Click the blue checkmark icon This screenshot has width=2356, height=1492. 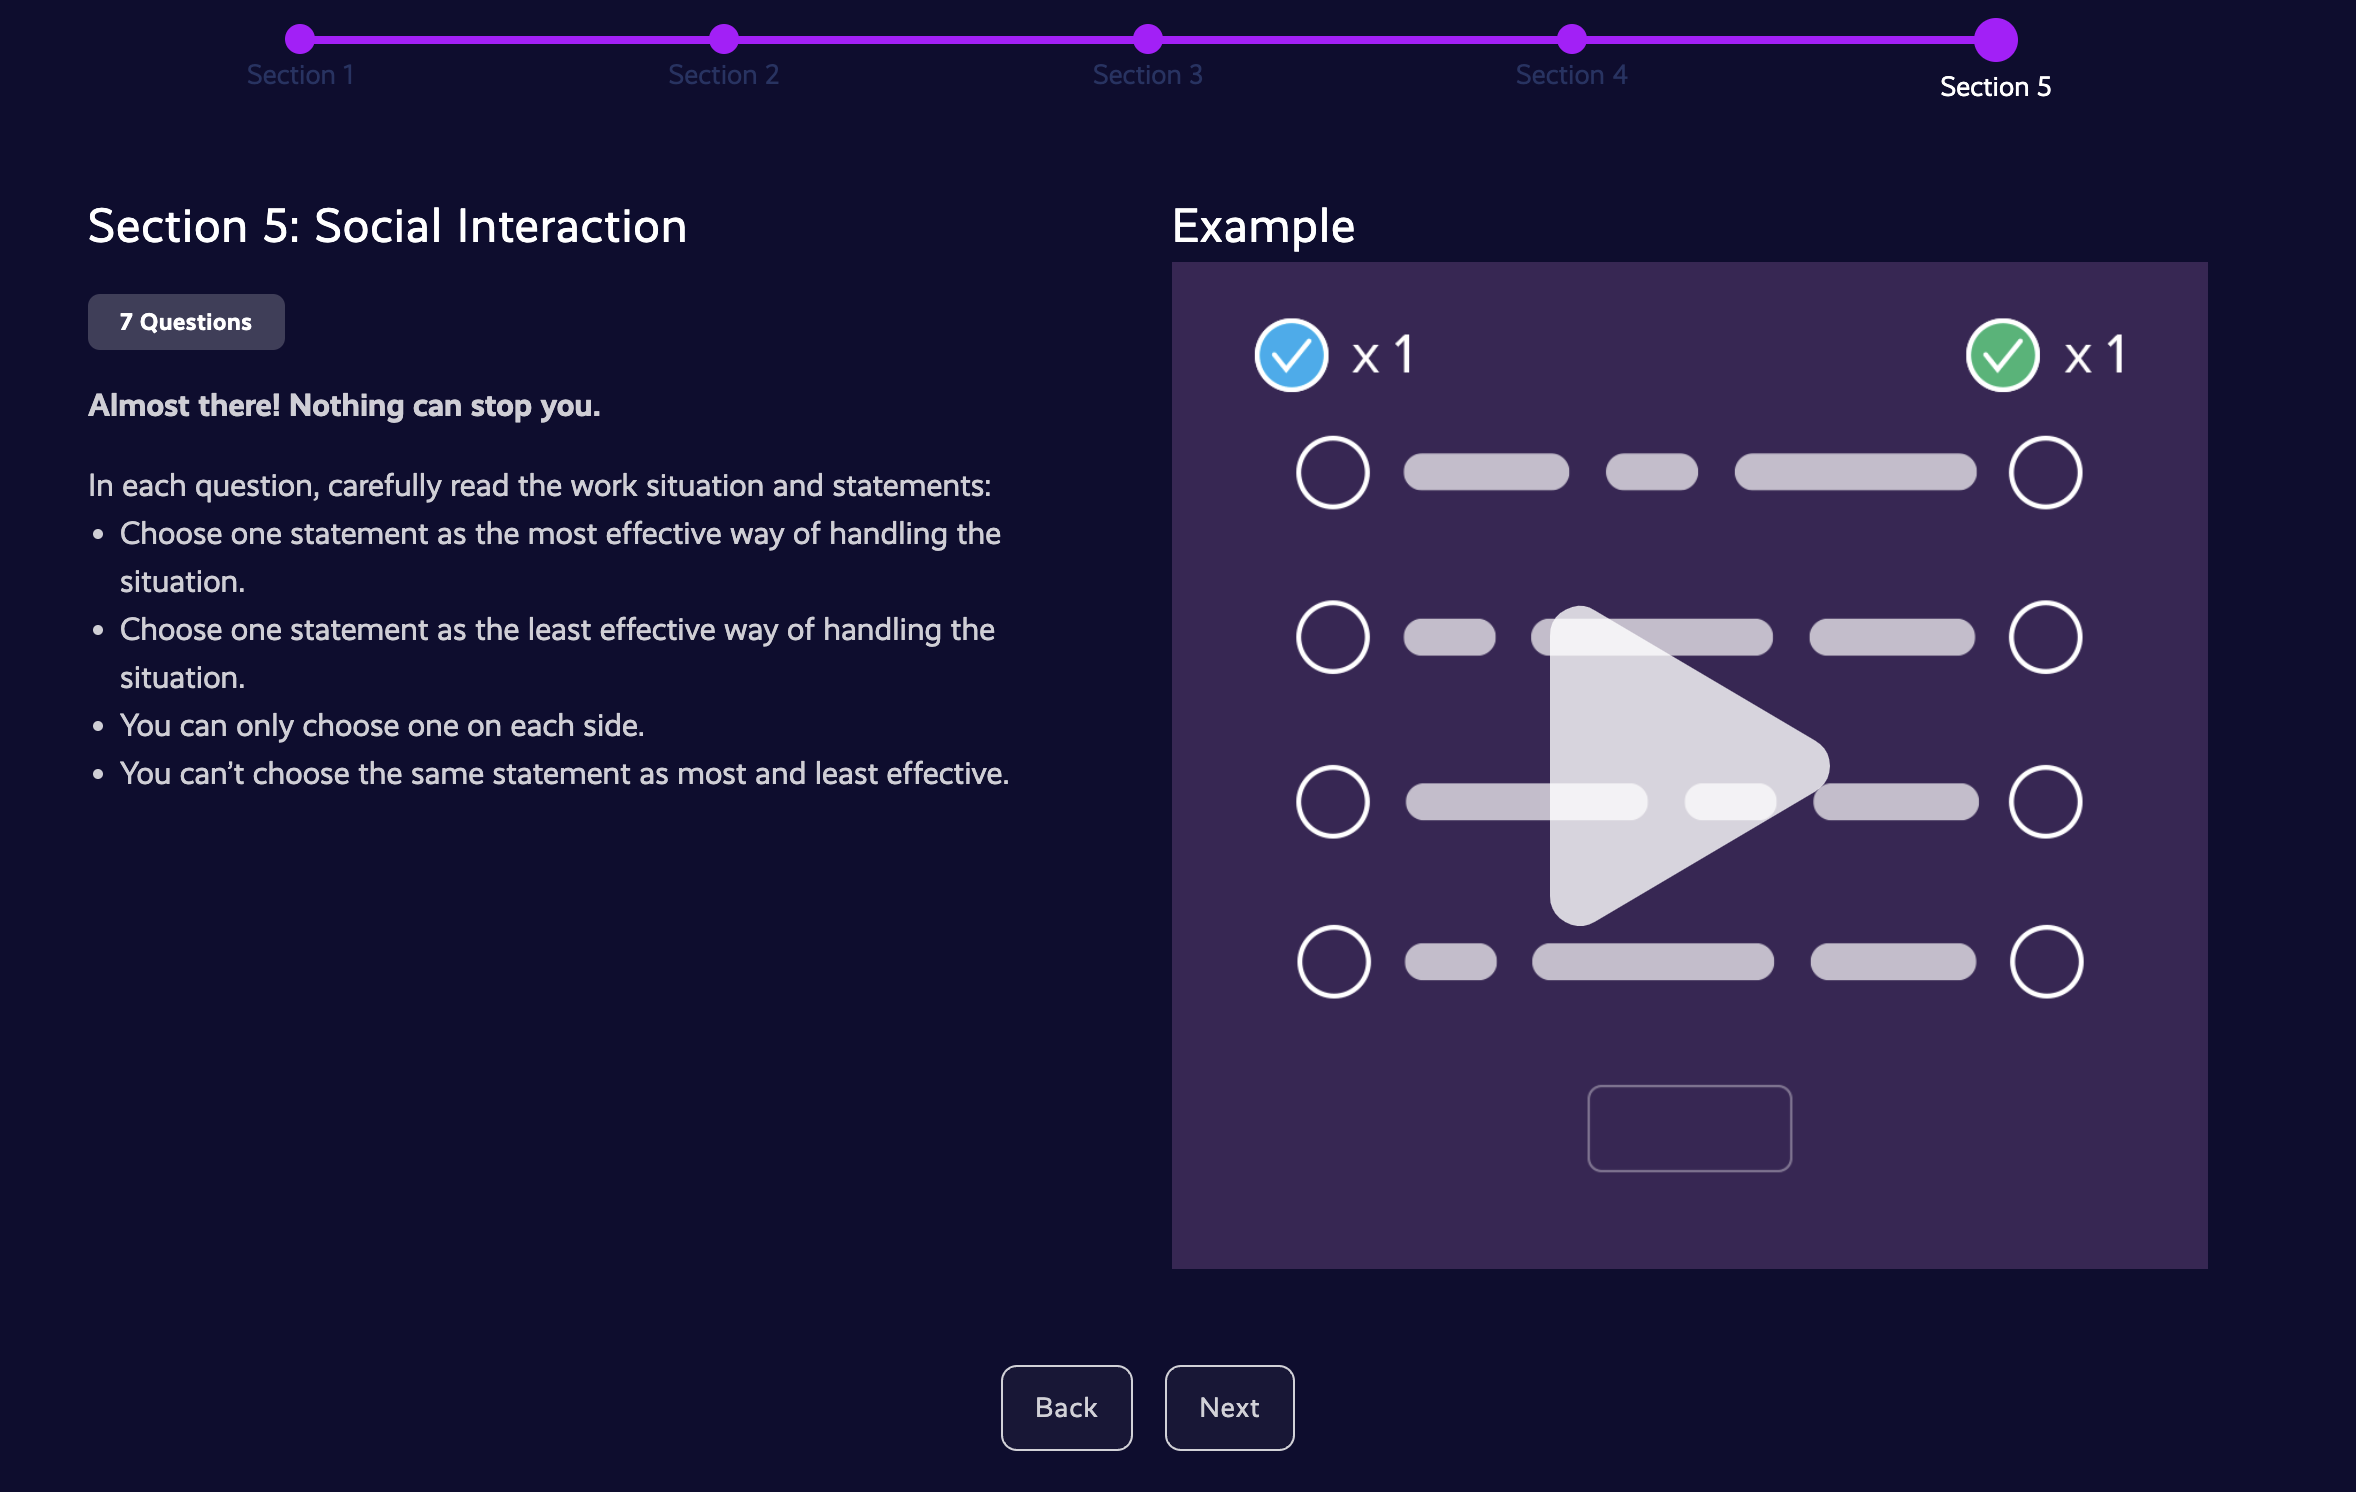1291,355
